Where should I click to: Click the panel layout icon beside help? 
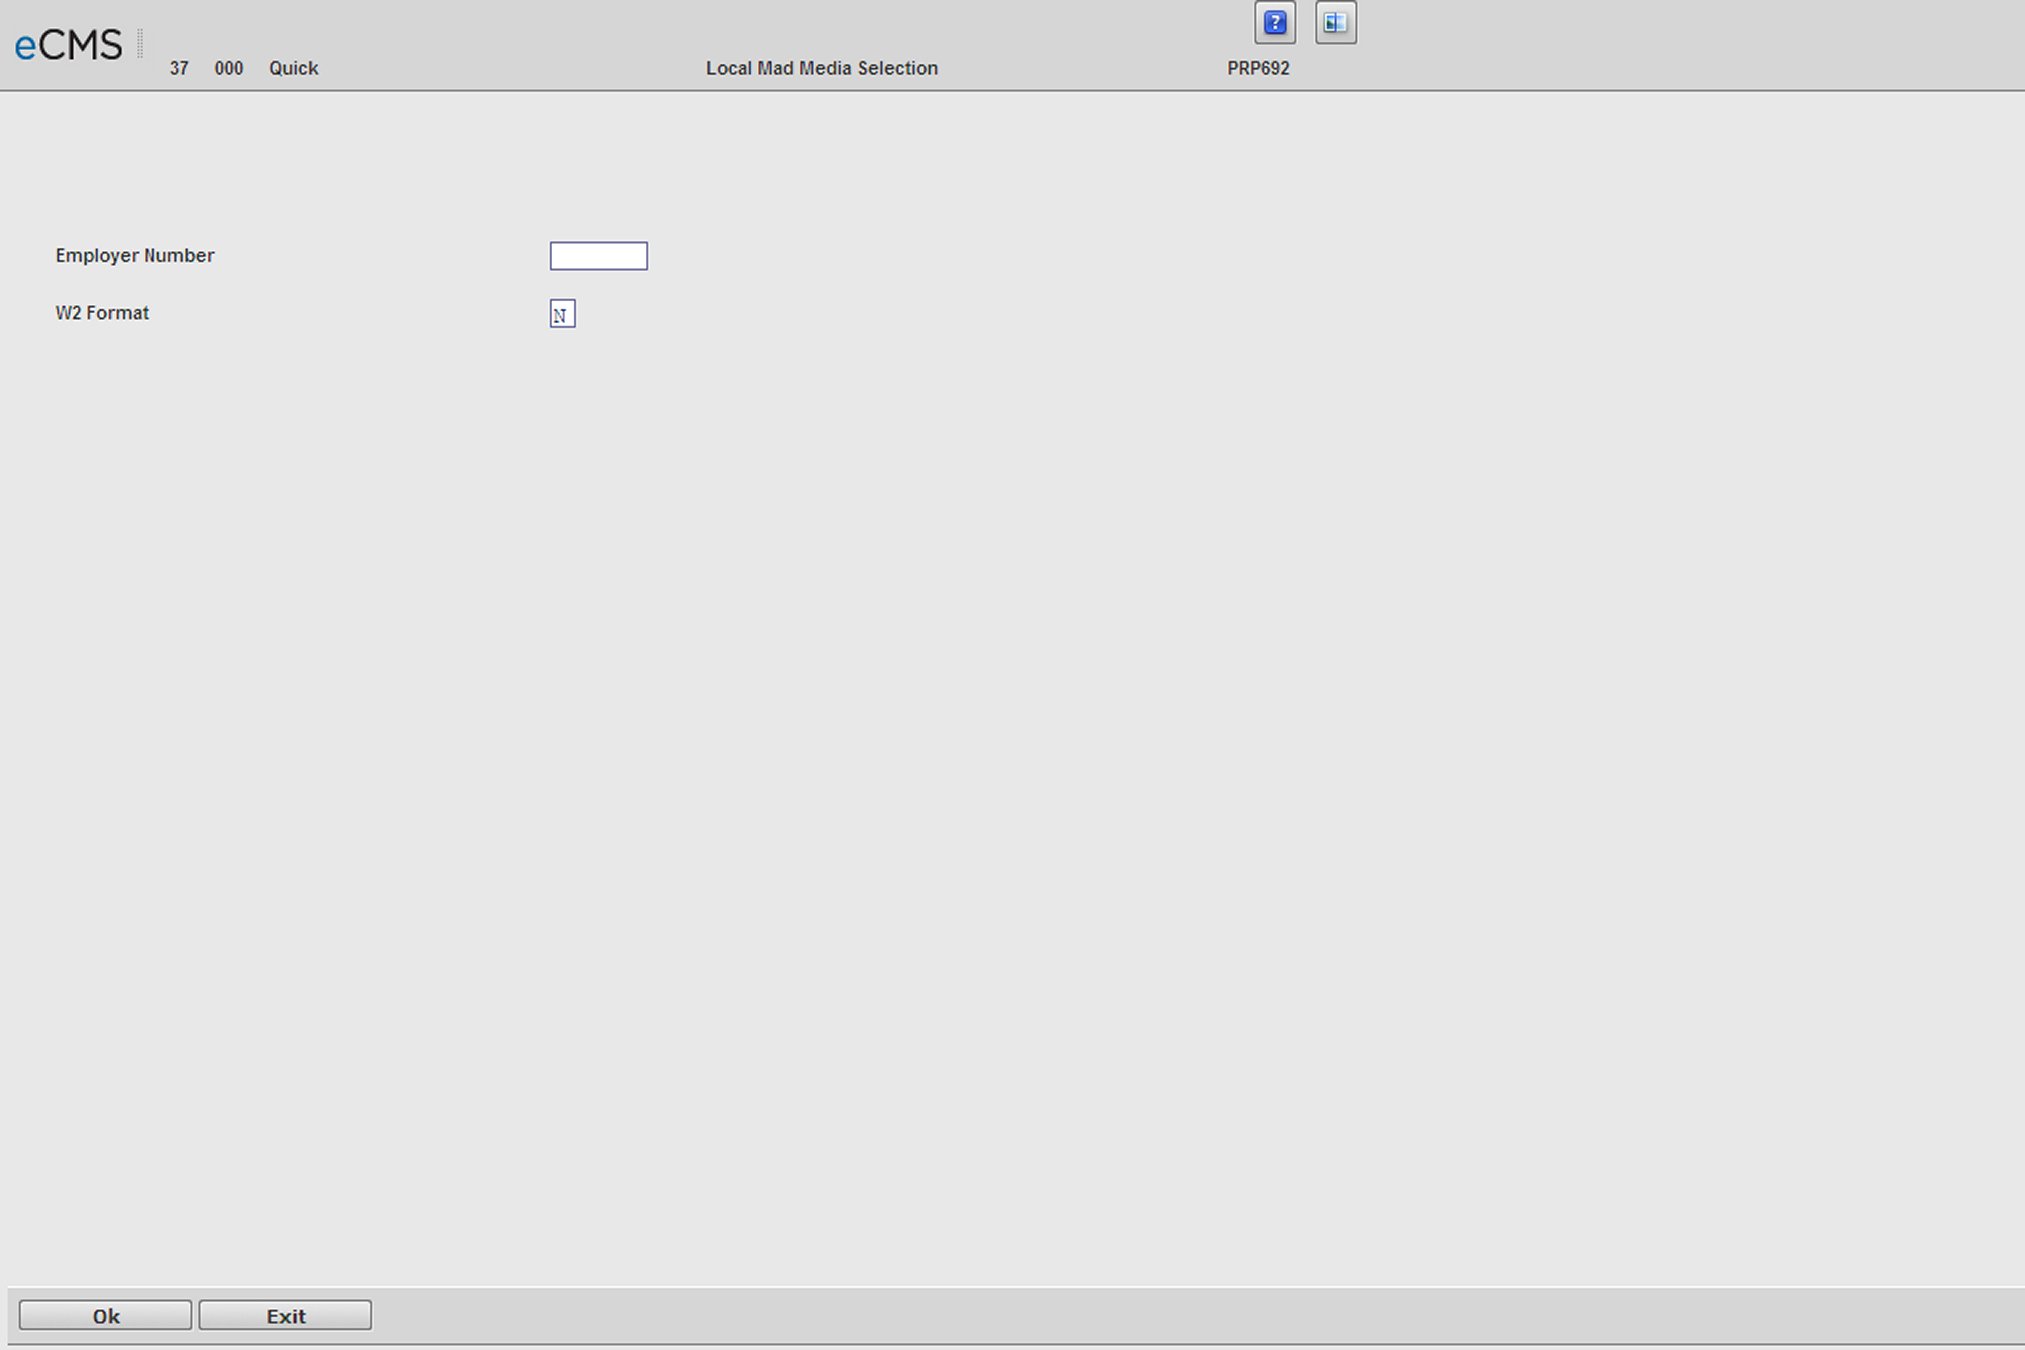tap(1336, 23)
